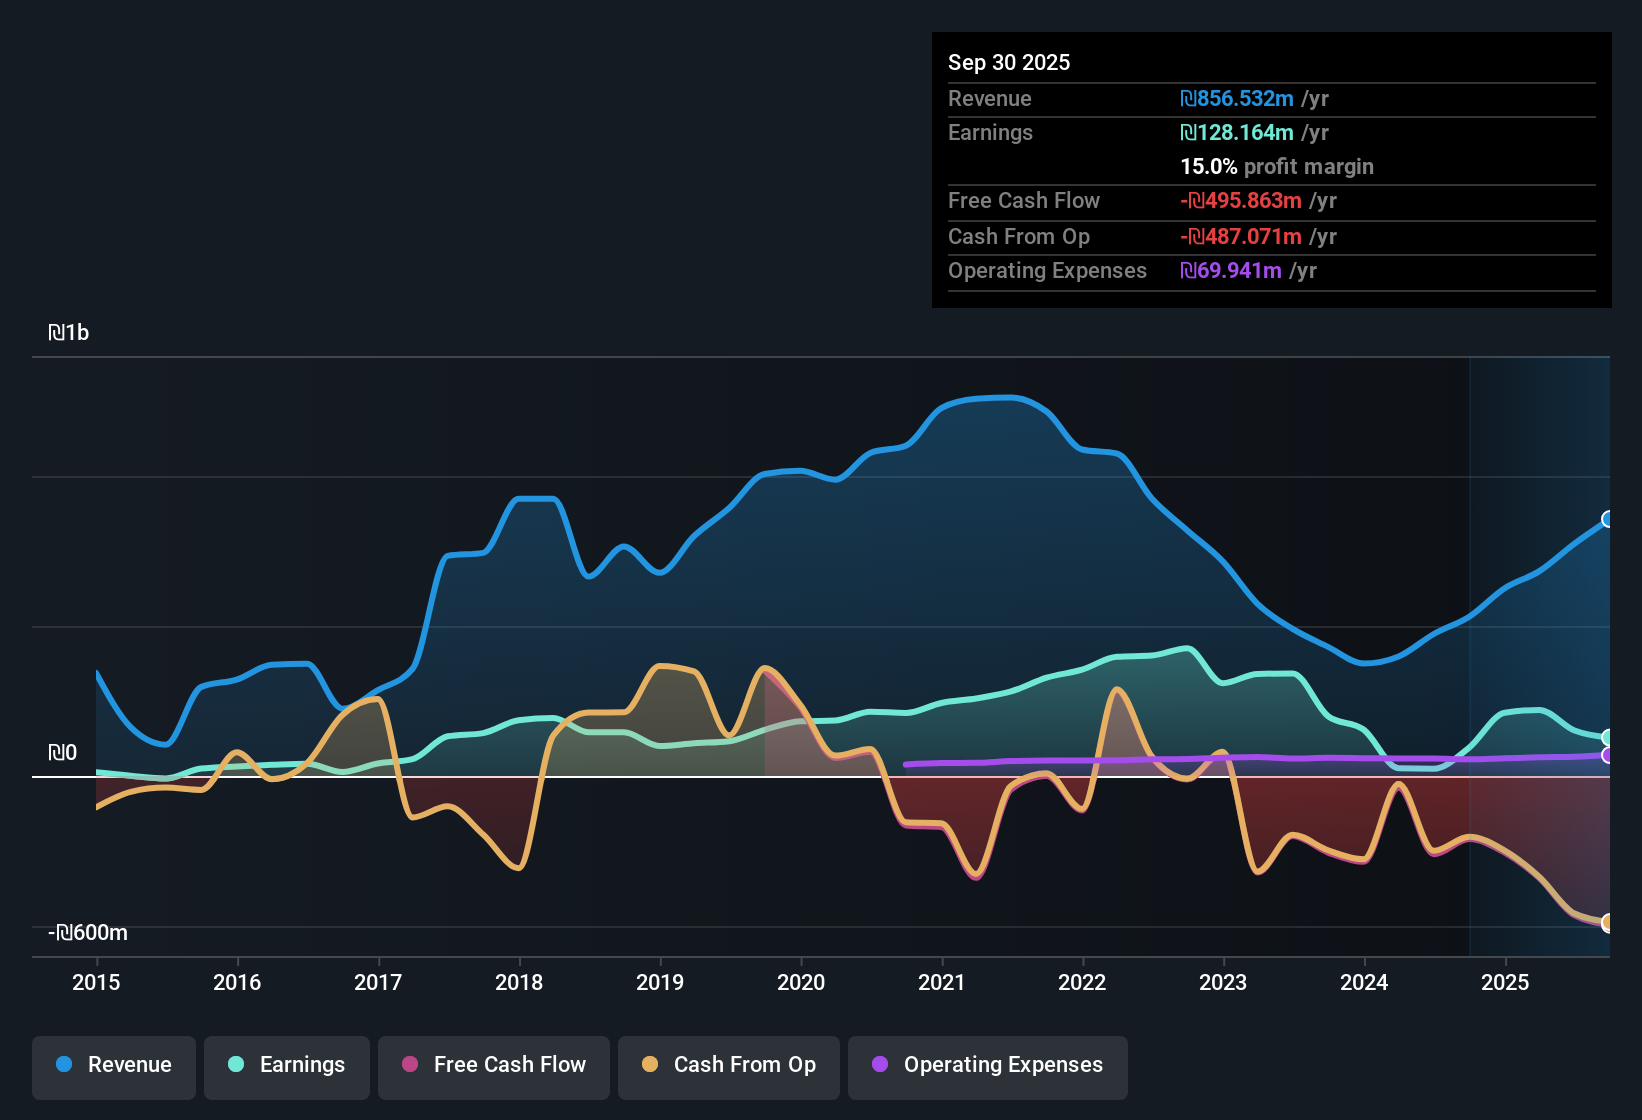Expand the Earnings row in the tooltip
1642x1120 pixels.
(x=1270, y=133)
